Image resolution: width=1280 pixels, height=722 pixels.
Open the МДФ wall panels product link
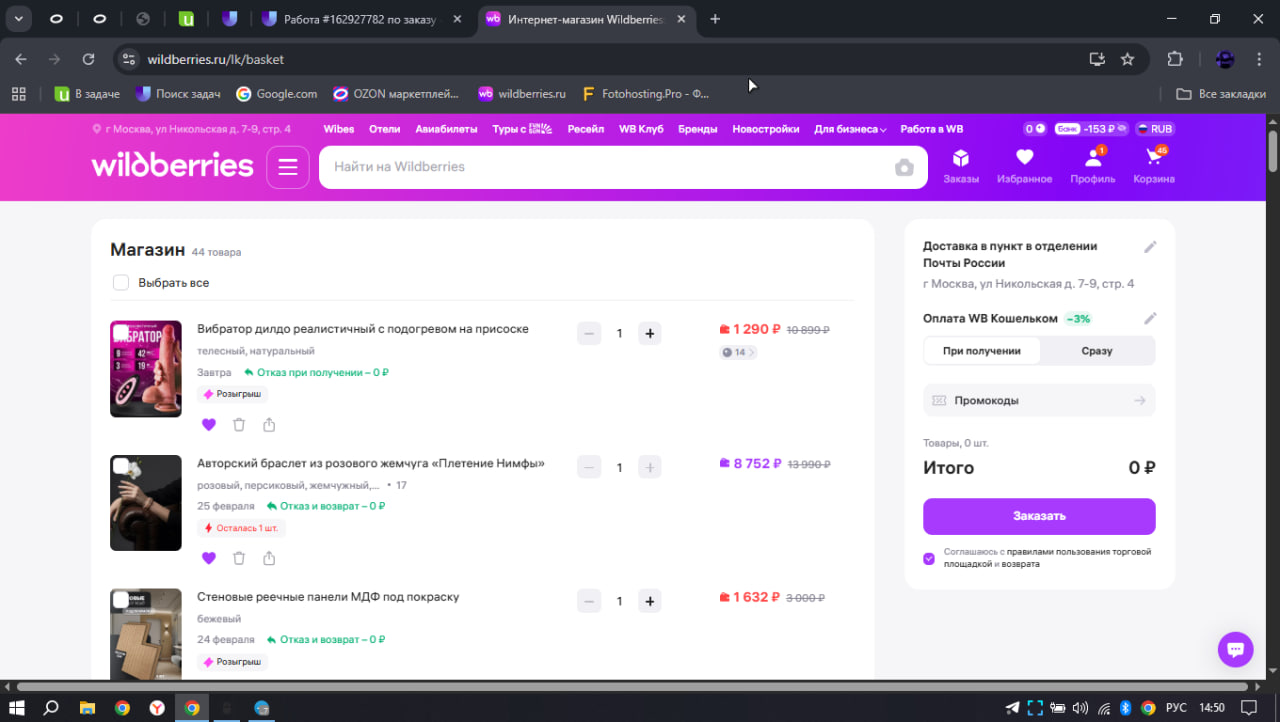point(328,597)
